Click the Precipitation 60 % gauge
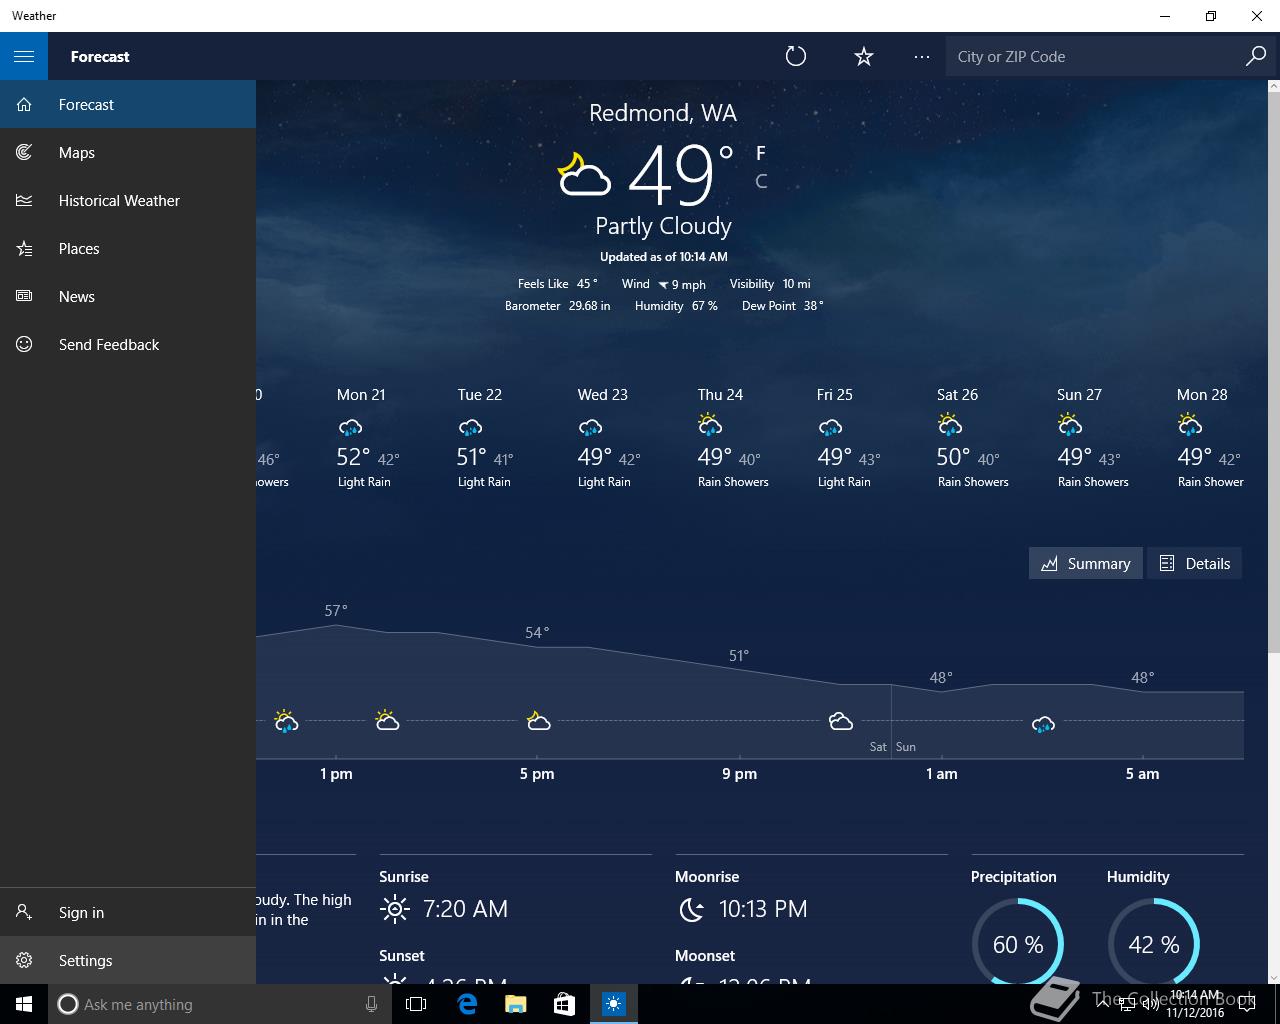This screenshot has height=1024, width=1280. 1018,944
